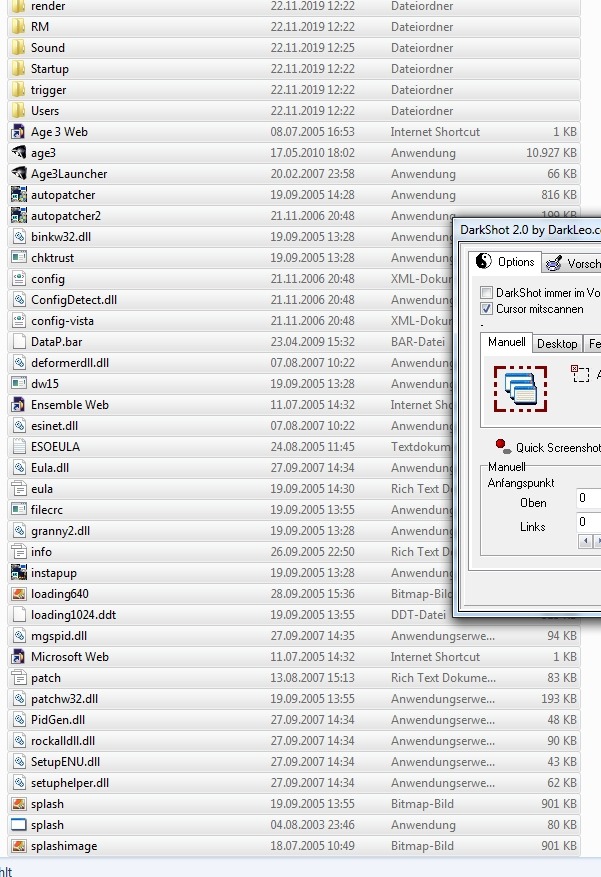Uncheck the Cursor mitscannen checkbox
Viewport: 601px width, 877px height.
pos(486,309)
